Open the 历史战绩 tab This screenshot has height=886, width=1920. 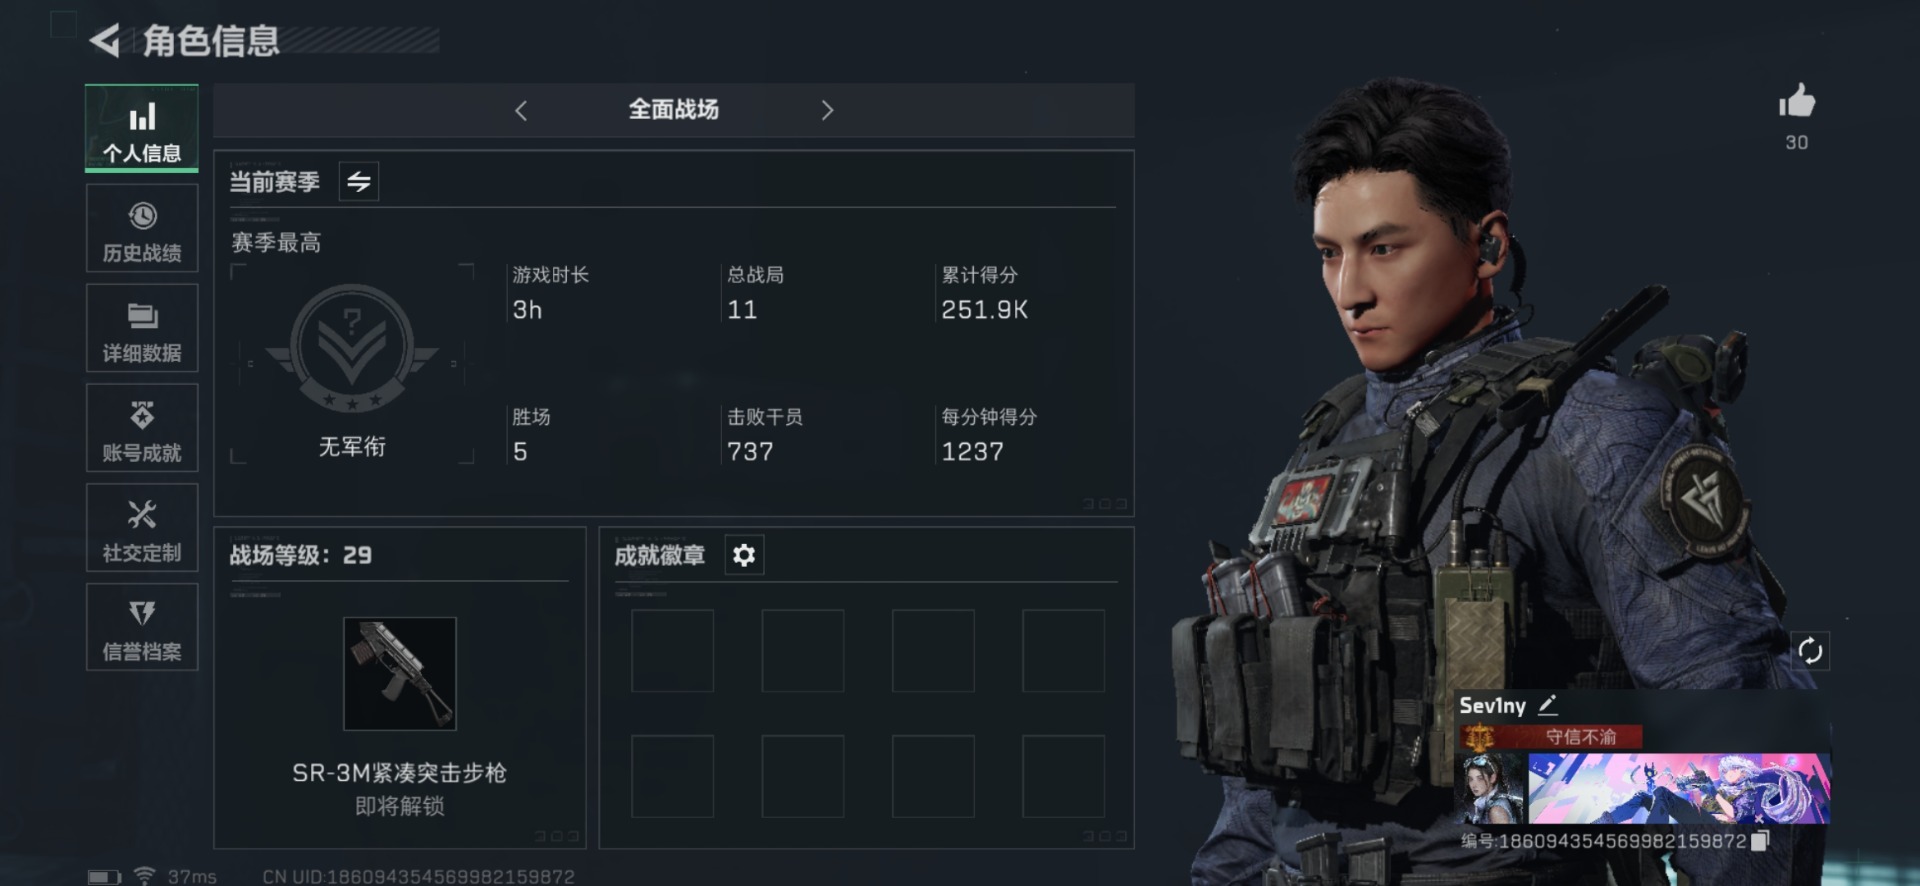point(142,229)
